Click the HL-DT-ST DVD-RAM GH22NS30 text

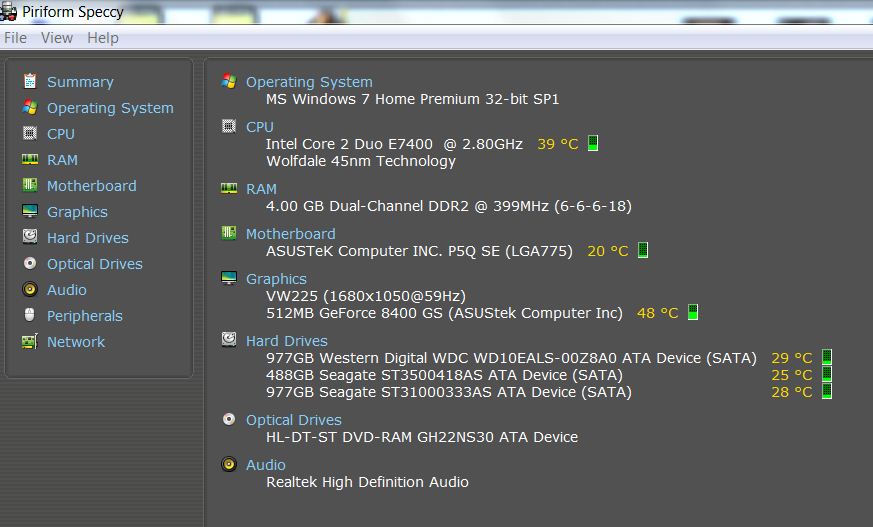(x=422, y=437)
